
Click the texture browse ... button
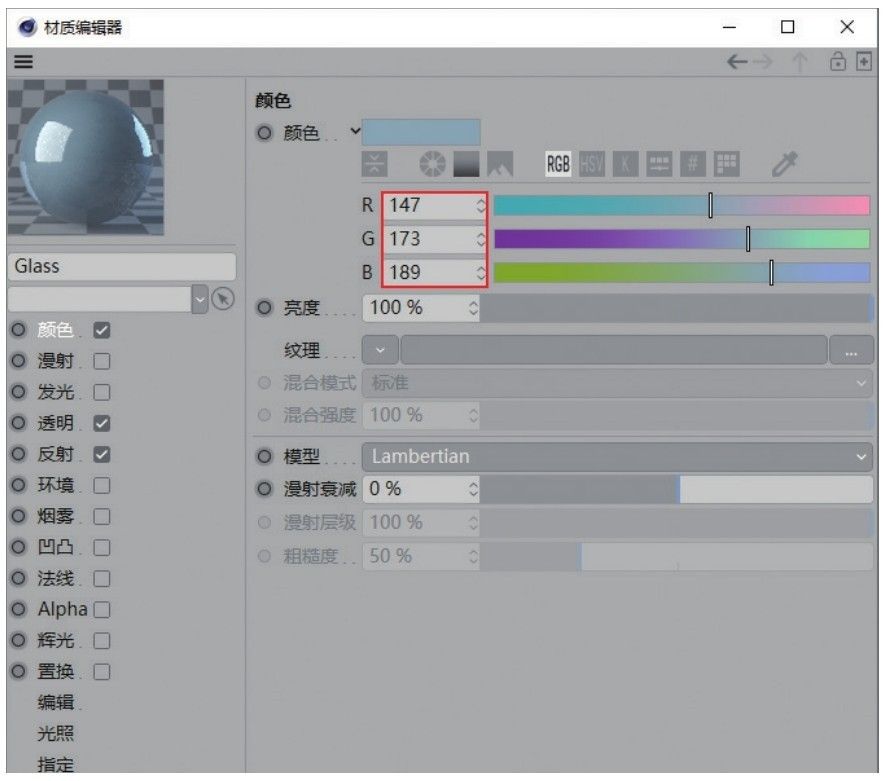[851, 350]
